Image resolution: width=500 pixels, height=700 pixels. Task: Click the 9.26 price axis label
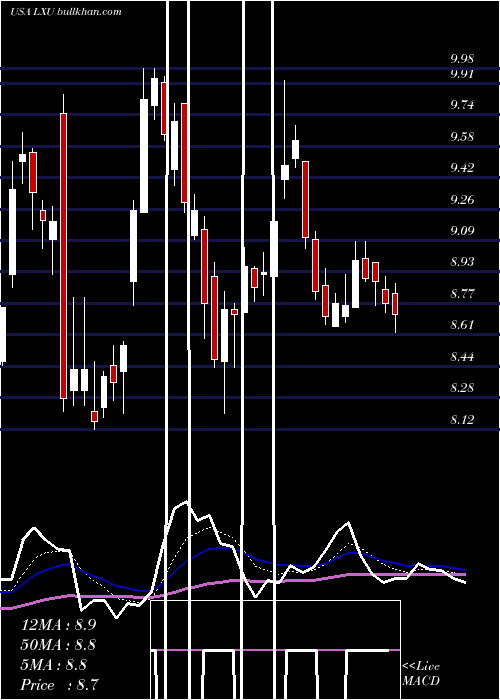click(462, 199)
